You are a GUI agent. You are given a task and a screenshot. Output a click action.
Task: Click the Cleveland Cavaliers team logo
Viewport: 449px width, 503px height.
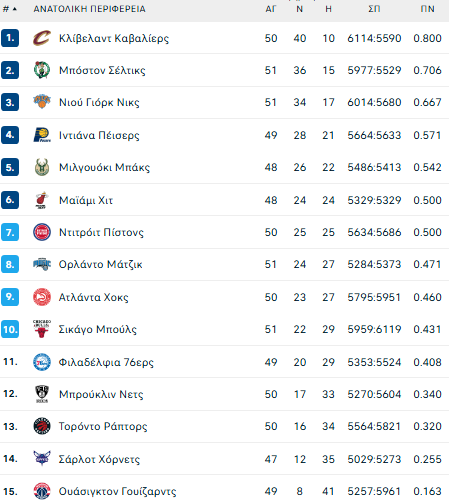[42, 38]
